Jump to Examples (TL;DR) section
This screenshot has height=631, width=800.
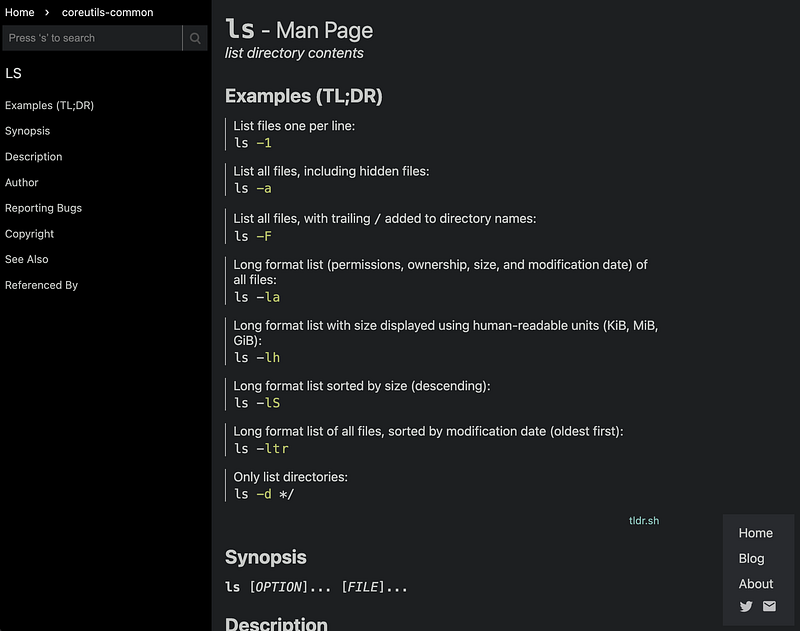click(49, 105)
